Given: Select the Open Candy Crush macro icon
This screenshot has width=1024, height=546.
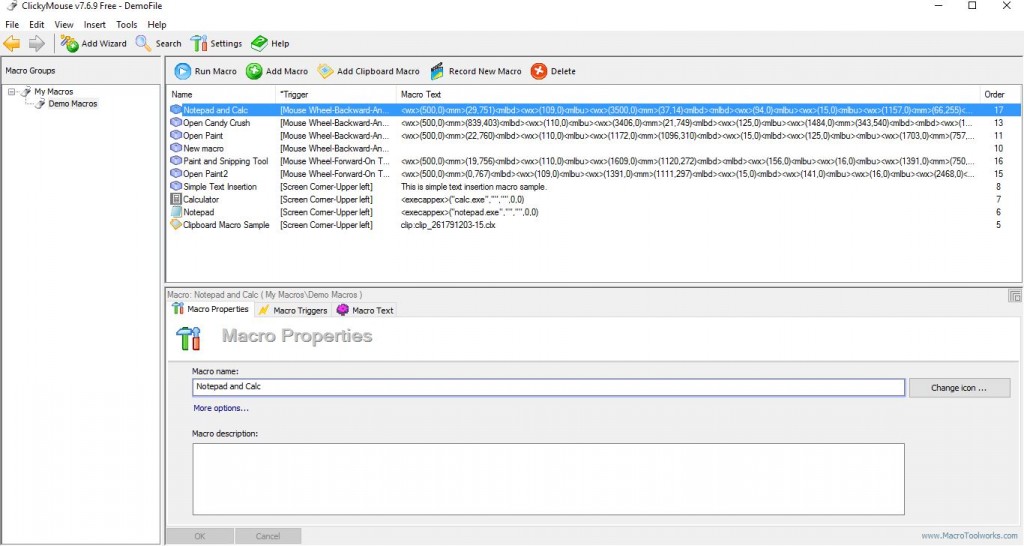Looking at the screenshot, I should click(x=176, y=123).
